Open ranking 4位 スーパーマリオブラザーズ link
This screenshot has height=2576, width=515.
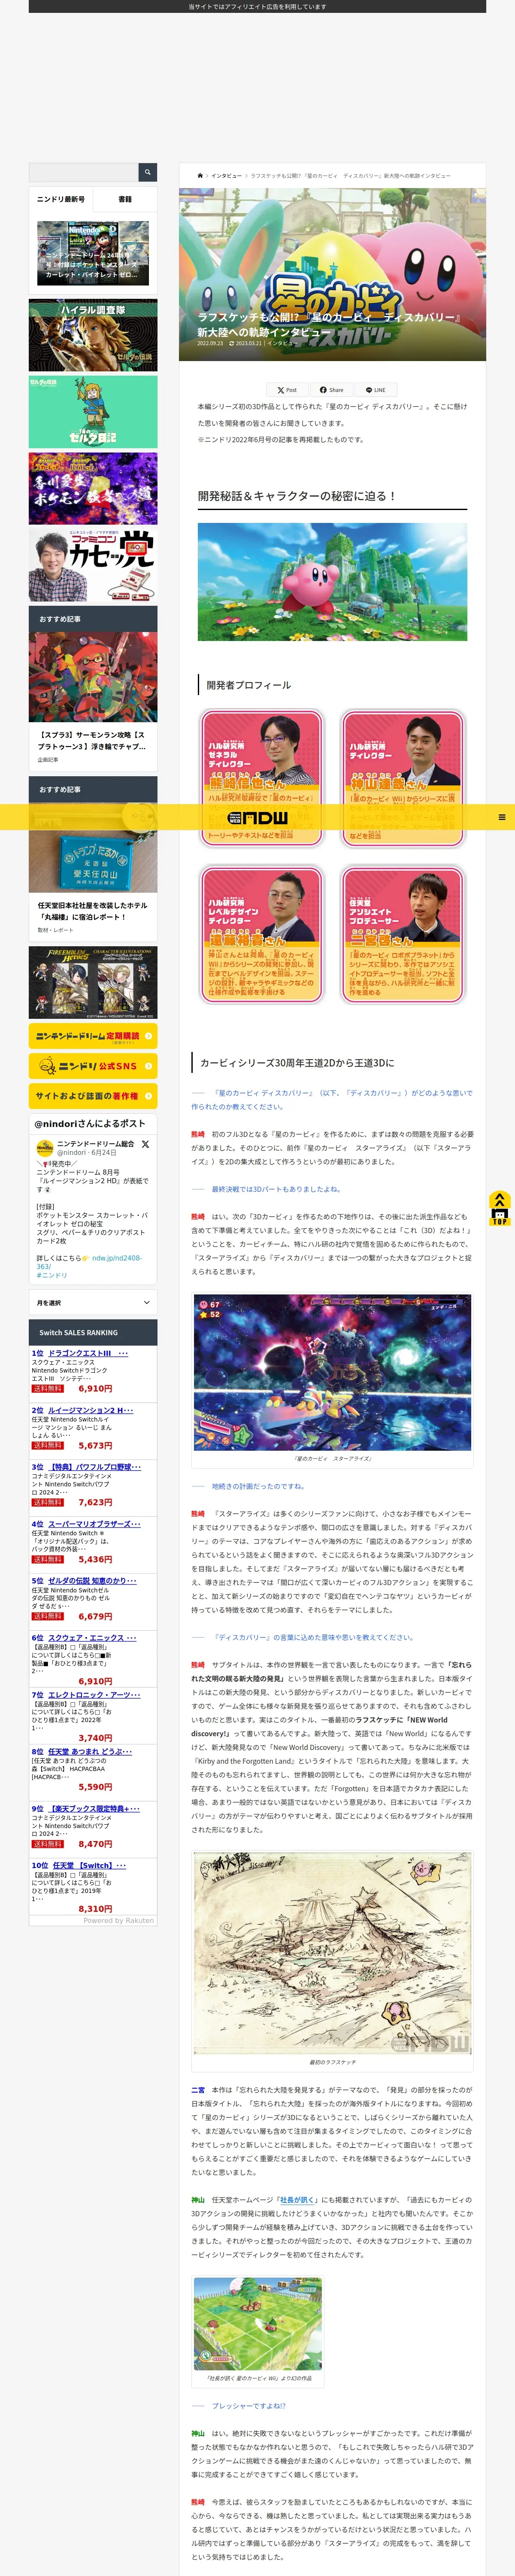point(95,1524)
